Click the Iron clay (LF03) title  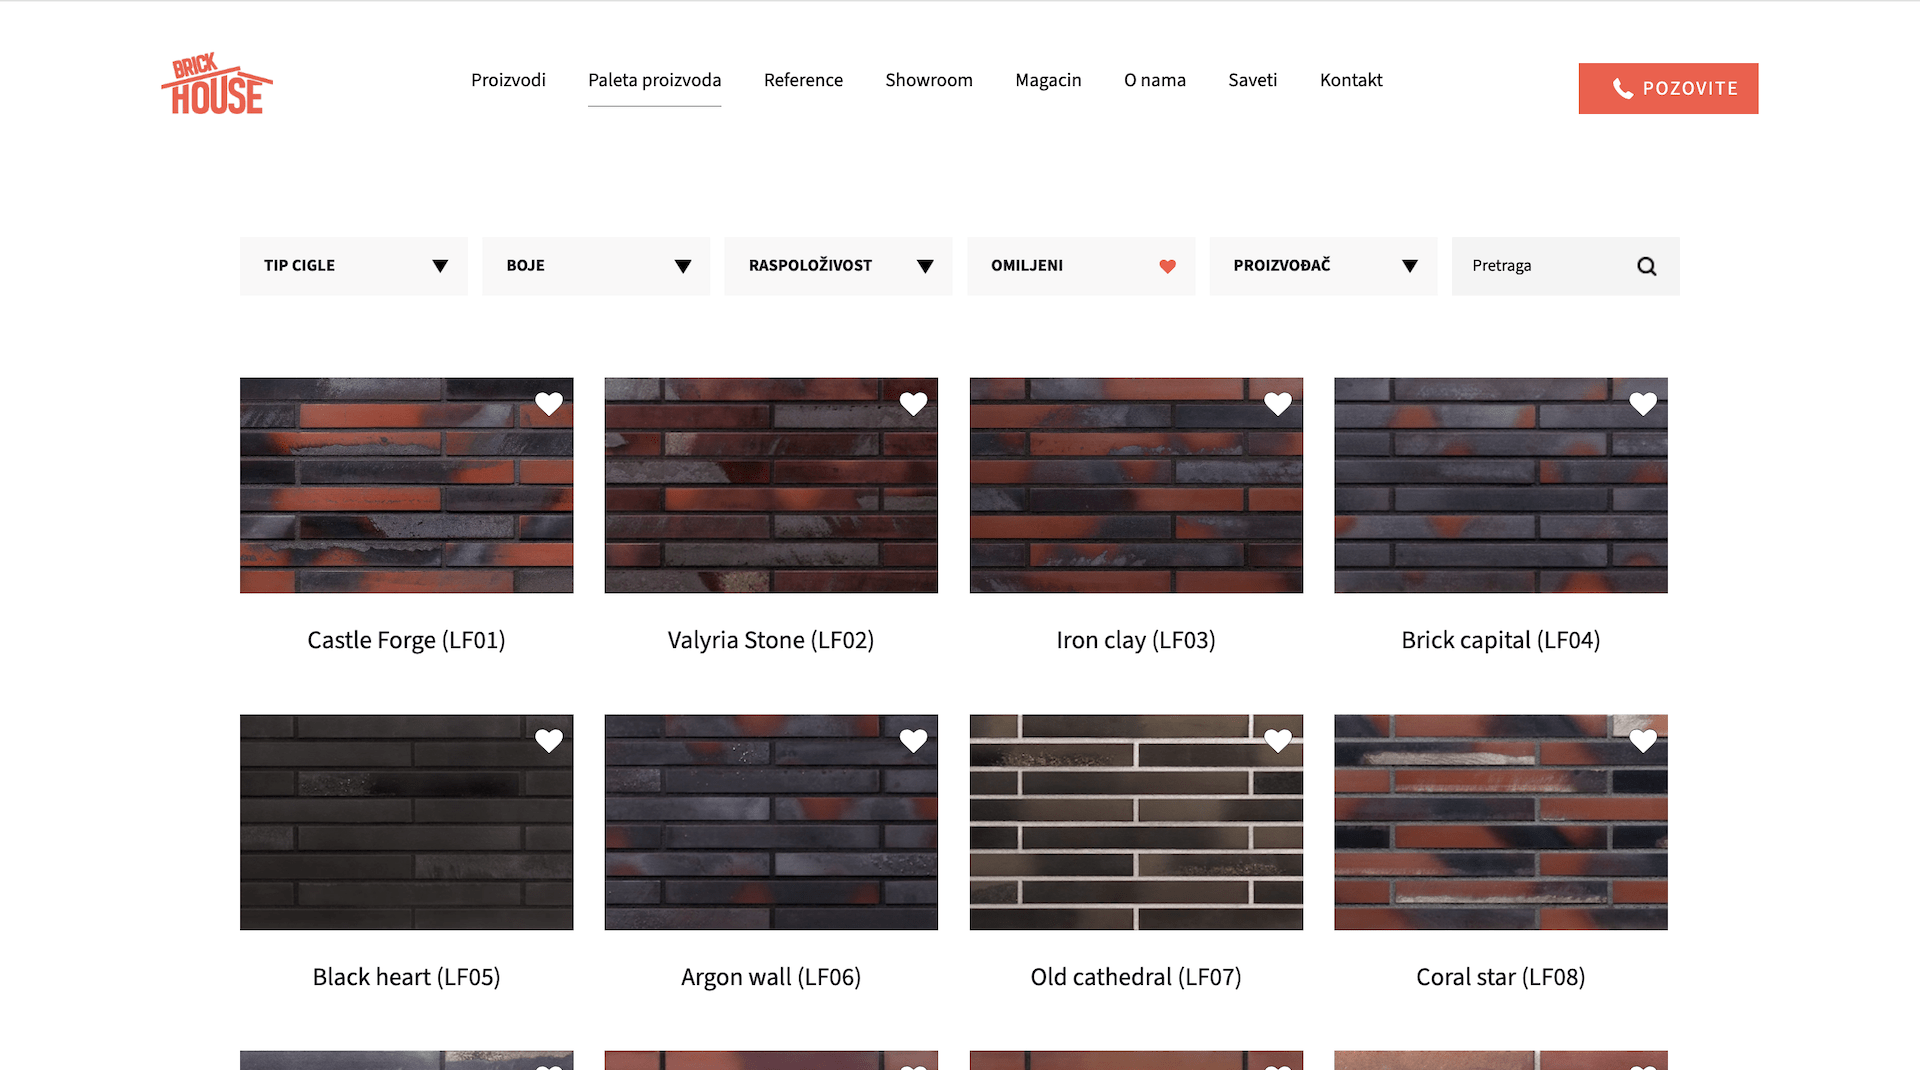(x=1136, y=640)
